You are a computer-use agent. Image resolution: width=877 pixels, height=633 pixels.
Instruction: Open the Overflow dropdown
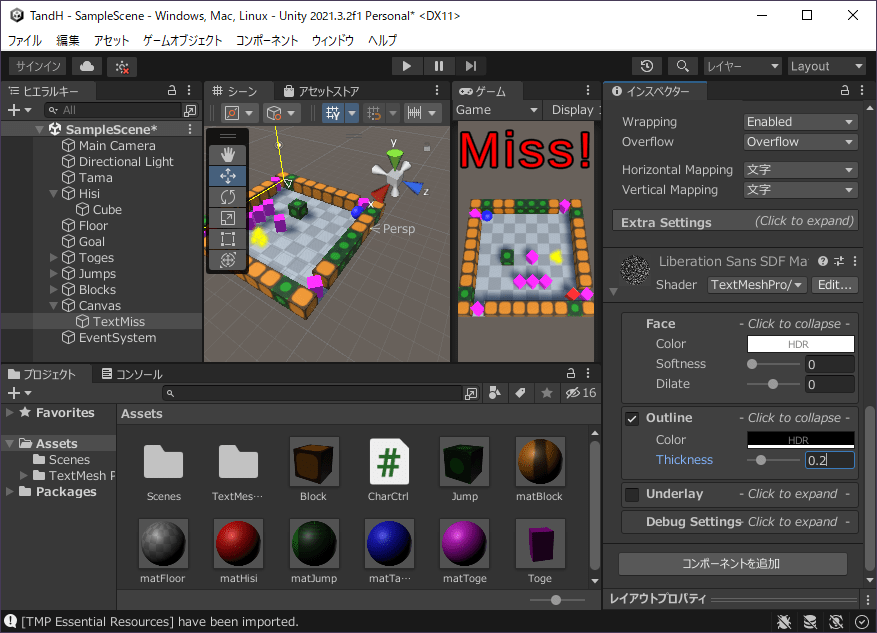(x=800, y=142)
